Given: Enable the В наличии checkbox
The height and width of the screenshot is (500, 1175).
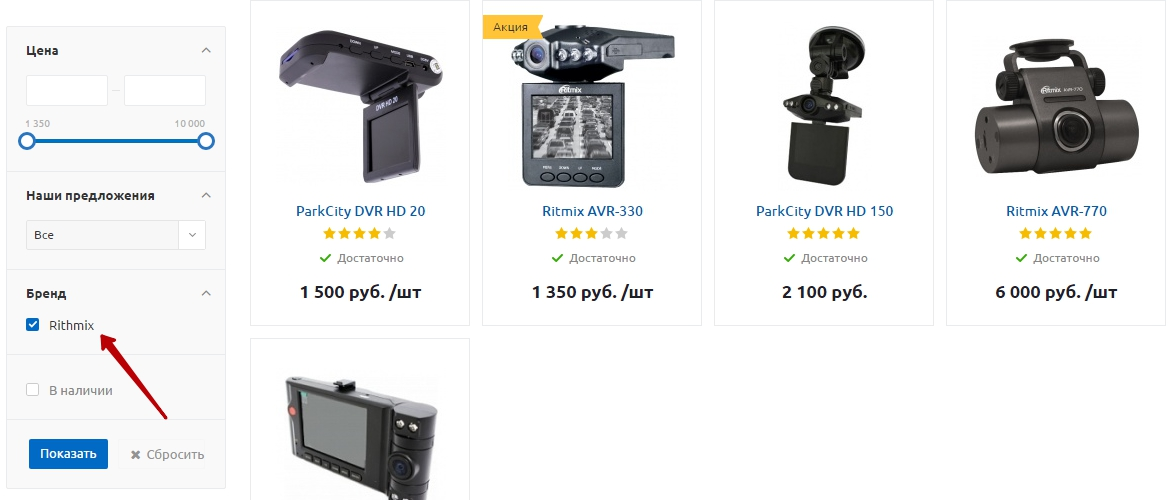Looking at the screenshot, I should click(x=32, y=390).
